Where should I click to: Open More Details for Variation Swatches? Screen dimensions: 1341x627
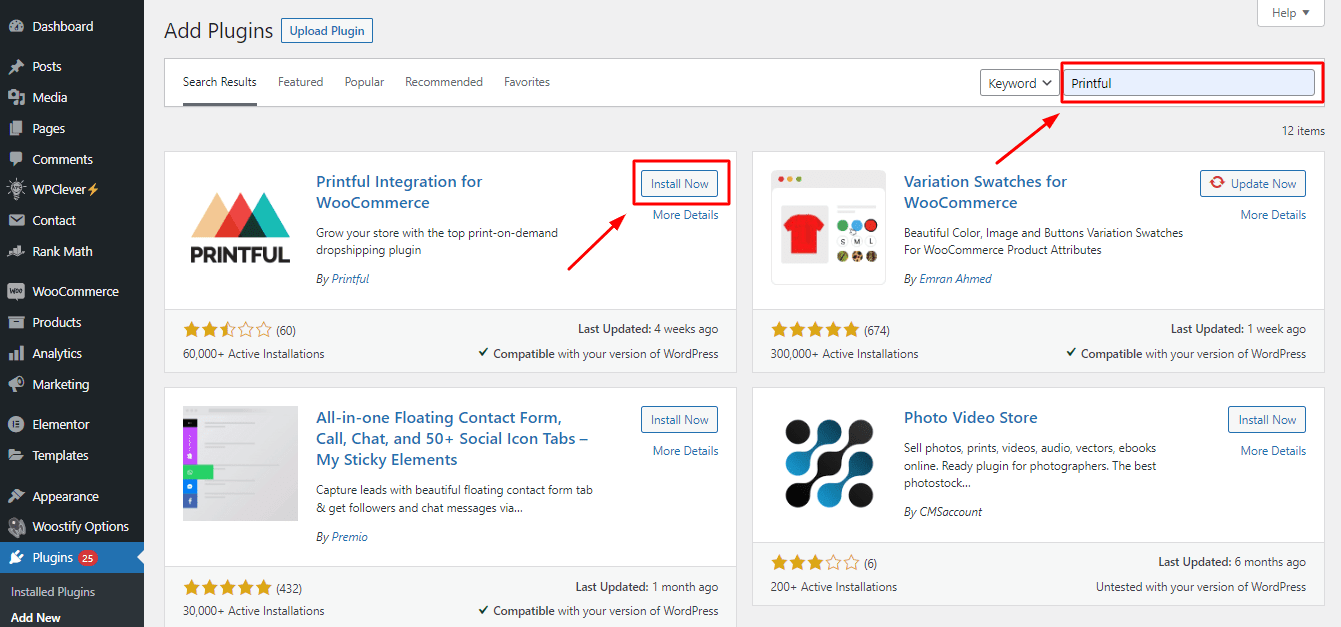pyautogui.click(x=1273, y=215)
